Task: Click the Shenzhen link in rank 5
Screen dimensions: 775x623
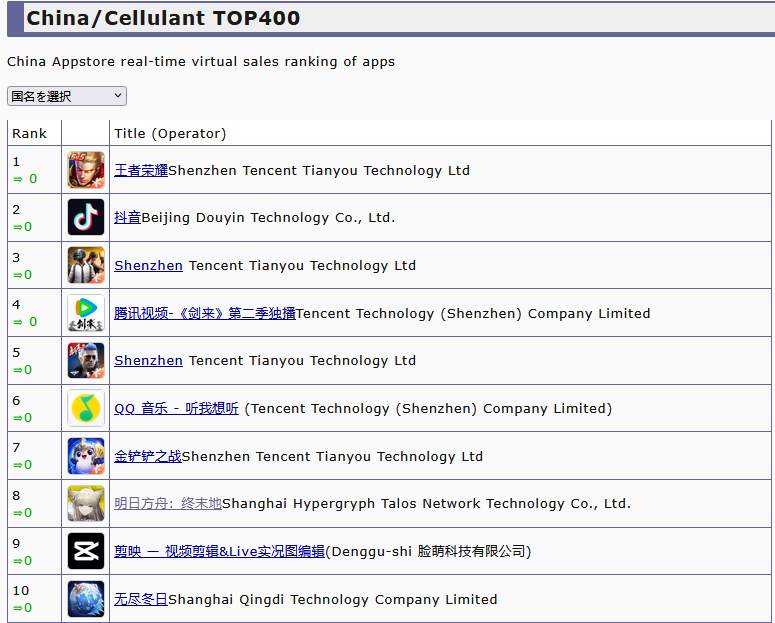Action: [148, 361]
